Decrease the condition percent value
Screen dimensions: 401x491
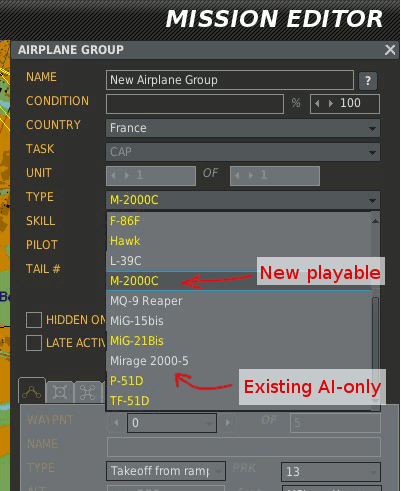[317, 104]
